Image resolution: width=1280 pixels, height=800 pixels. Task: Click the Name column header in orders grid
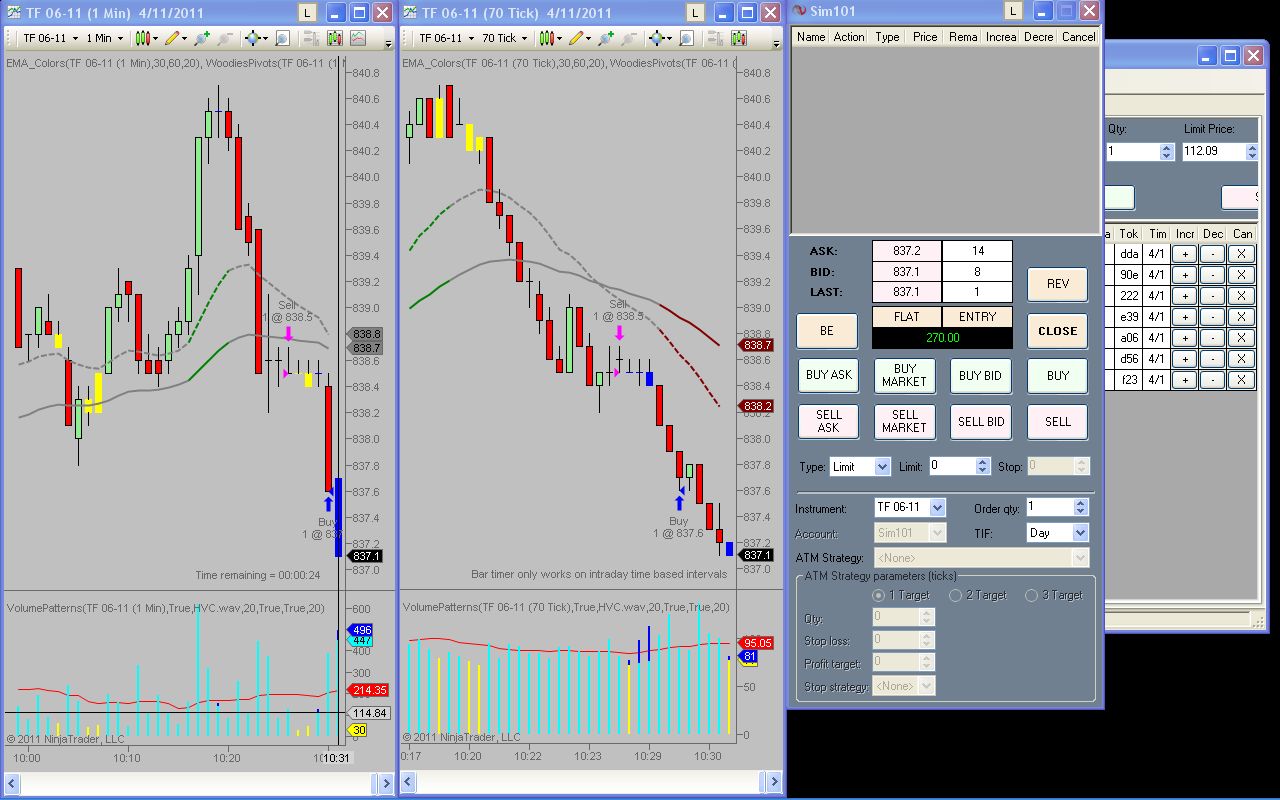point(811,37)
